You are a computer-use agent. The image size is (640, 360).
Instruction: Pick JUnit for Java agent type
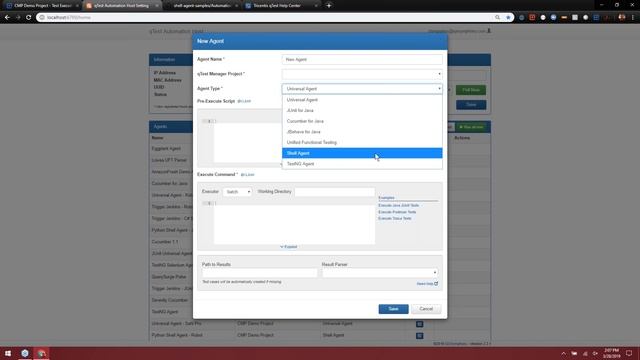point(362,110)
